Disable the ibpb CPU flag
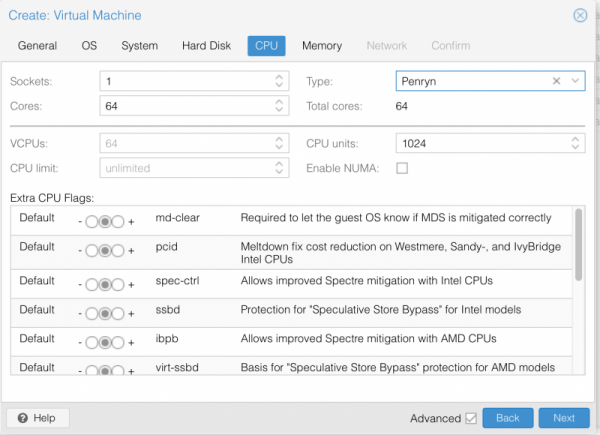Viewport: 600px width, 435px height. (91, 342)
